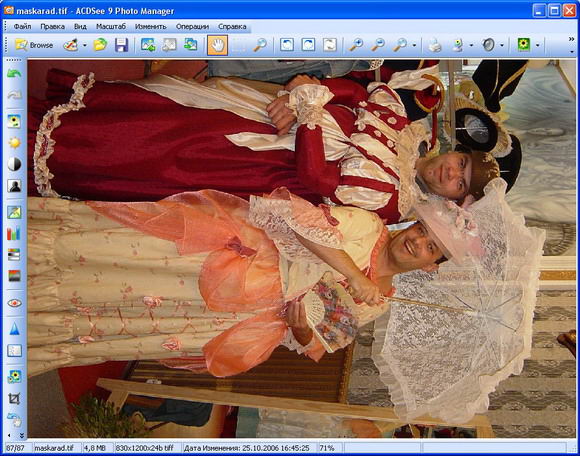
Task: Open the sharpen blue triangle tool
Action: (14, 329)
